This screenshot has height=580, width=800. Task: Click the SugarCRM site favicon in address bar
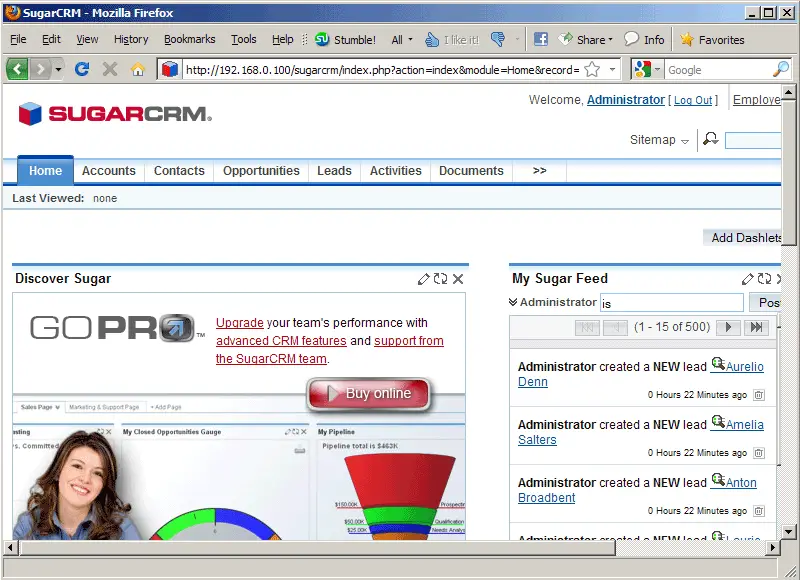pyautogui.click(x=170, y=69)
